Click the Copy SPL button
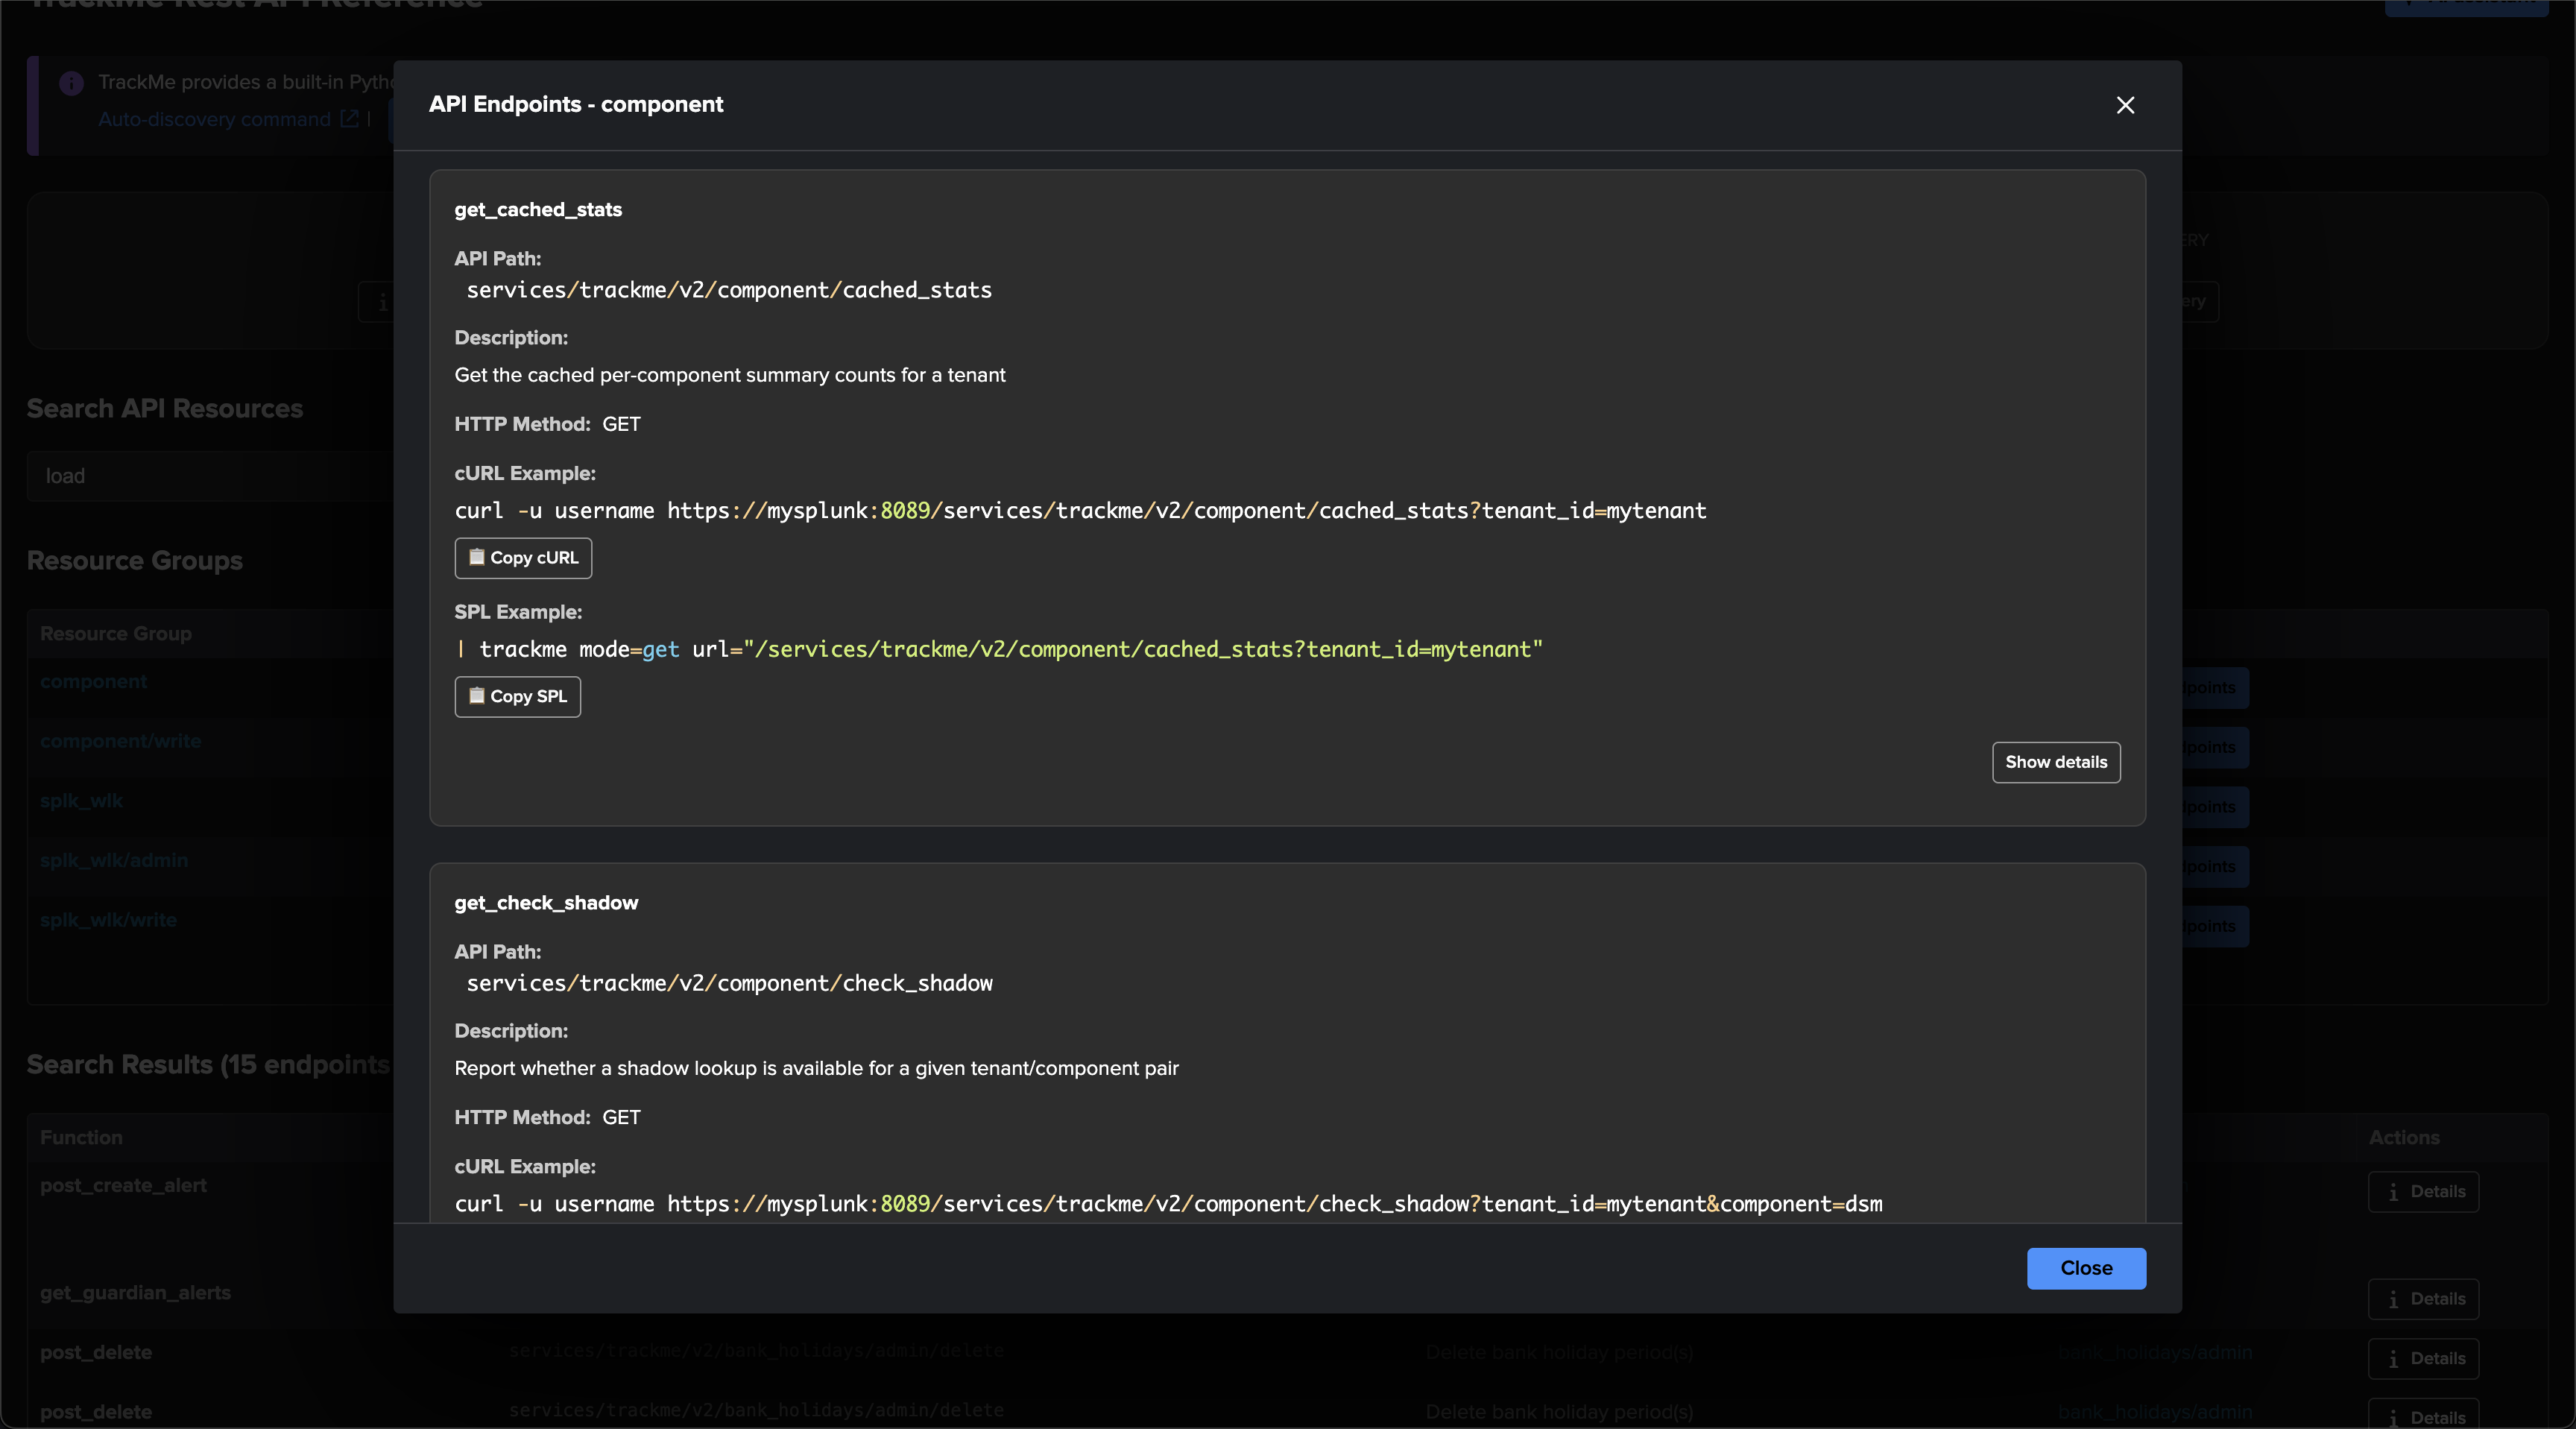The image size is (2576, 1429). [x=517, y=696]
